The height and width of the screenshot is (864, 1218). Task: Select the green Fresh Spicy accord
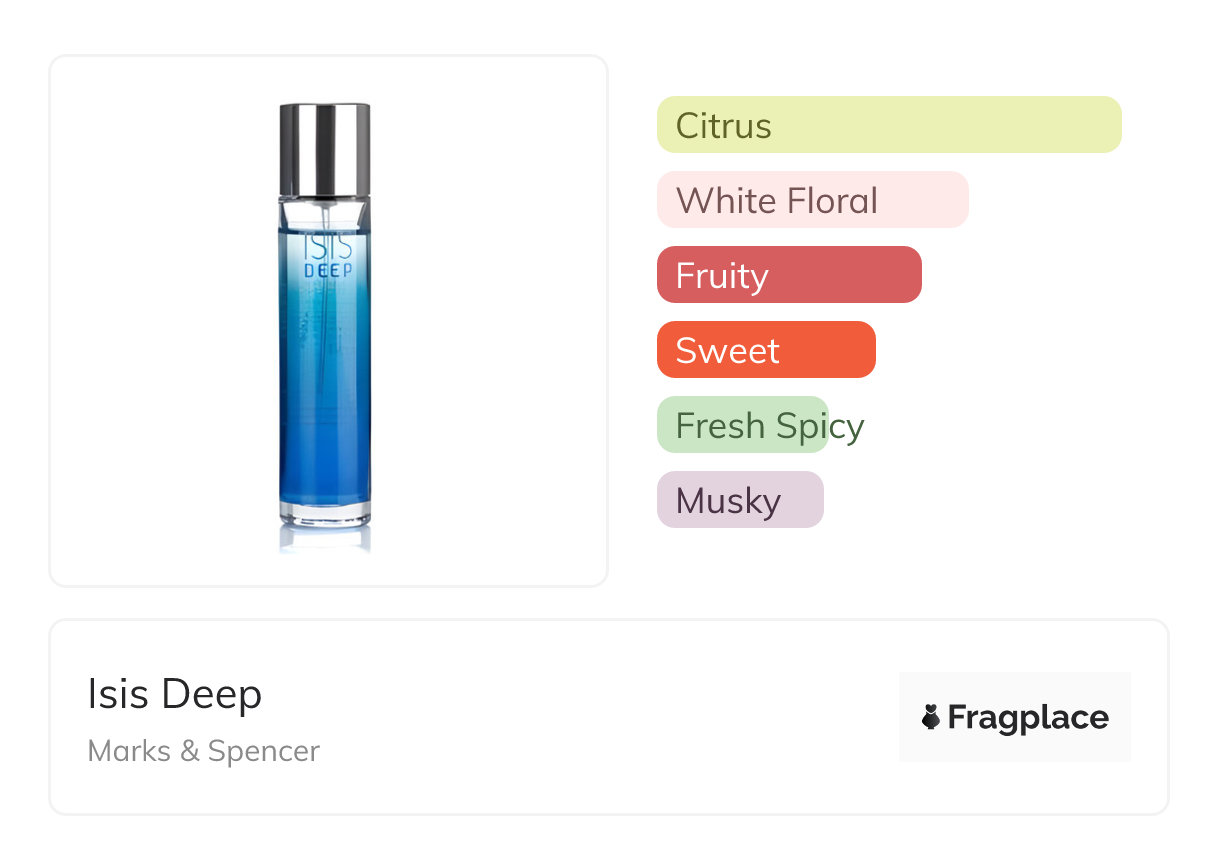click(743, 425)
